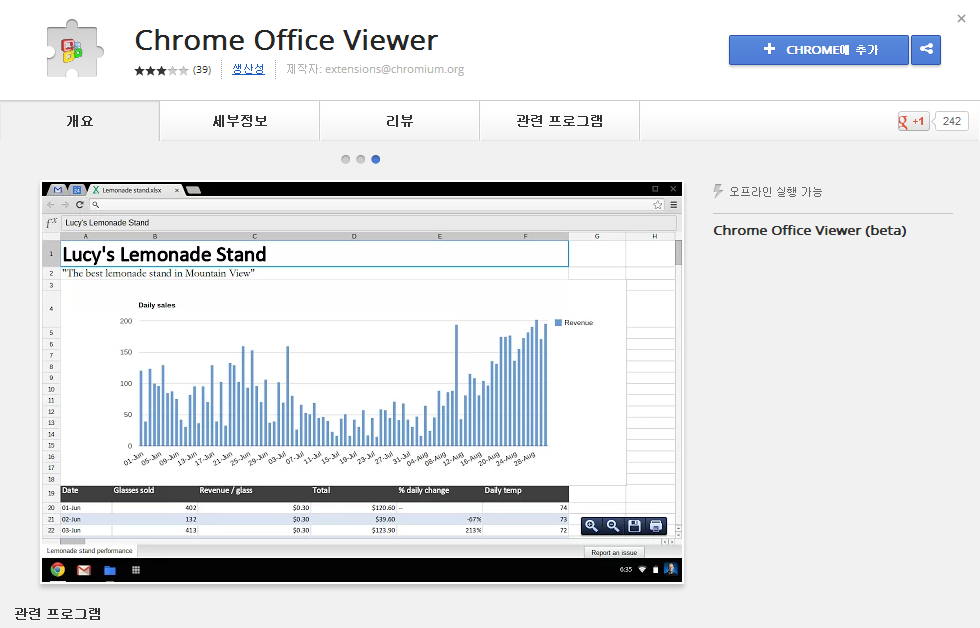
Task: Click the user avatar on shelf
Action: point(671,569)
